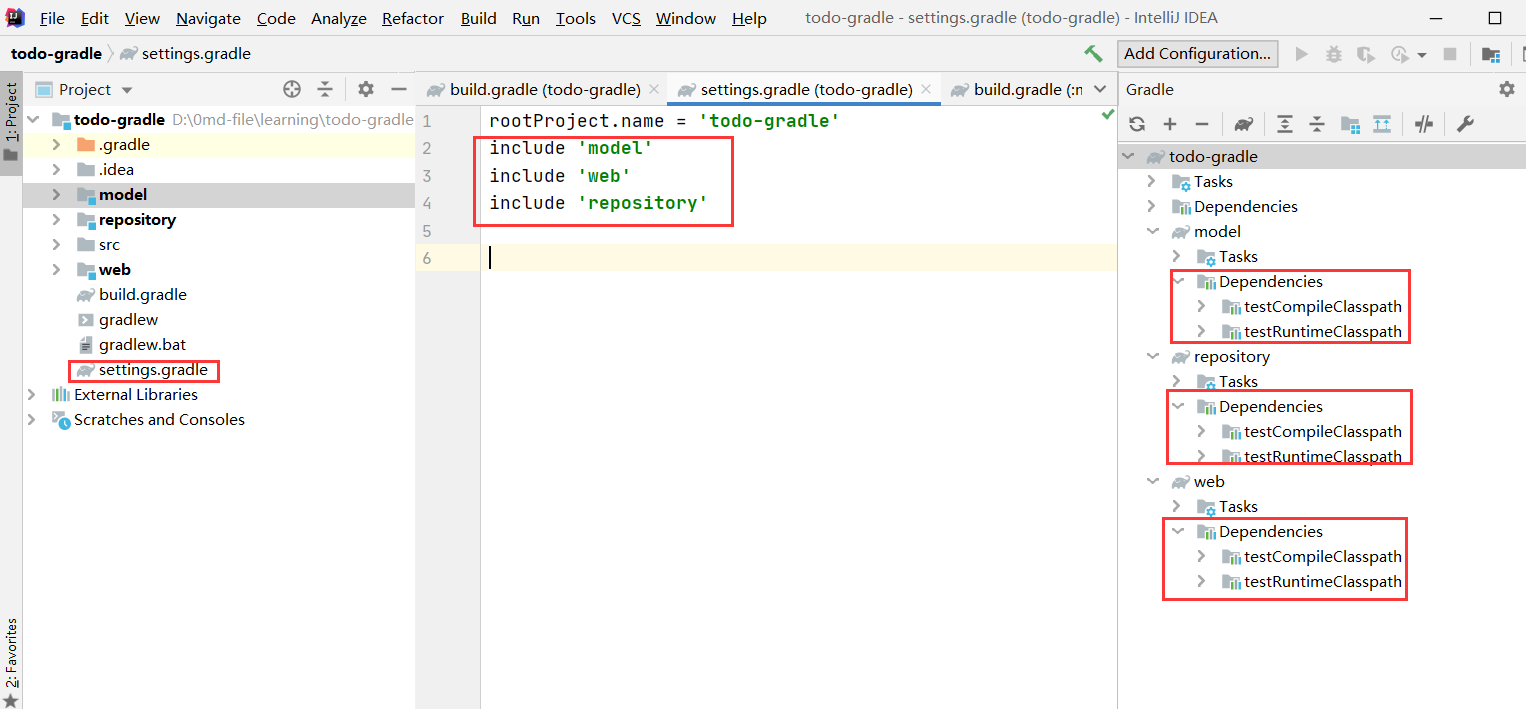The height and width of the screenshot is (709, 1526).
Task: Collapse the model Dependencies node
Action: click(x=1178, y=281)
